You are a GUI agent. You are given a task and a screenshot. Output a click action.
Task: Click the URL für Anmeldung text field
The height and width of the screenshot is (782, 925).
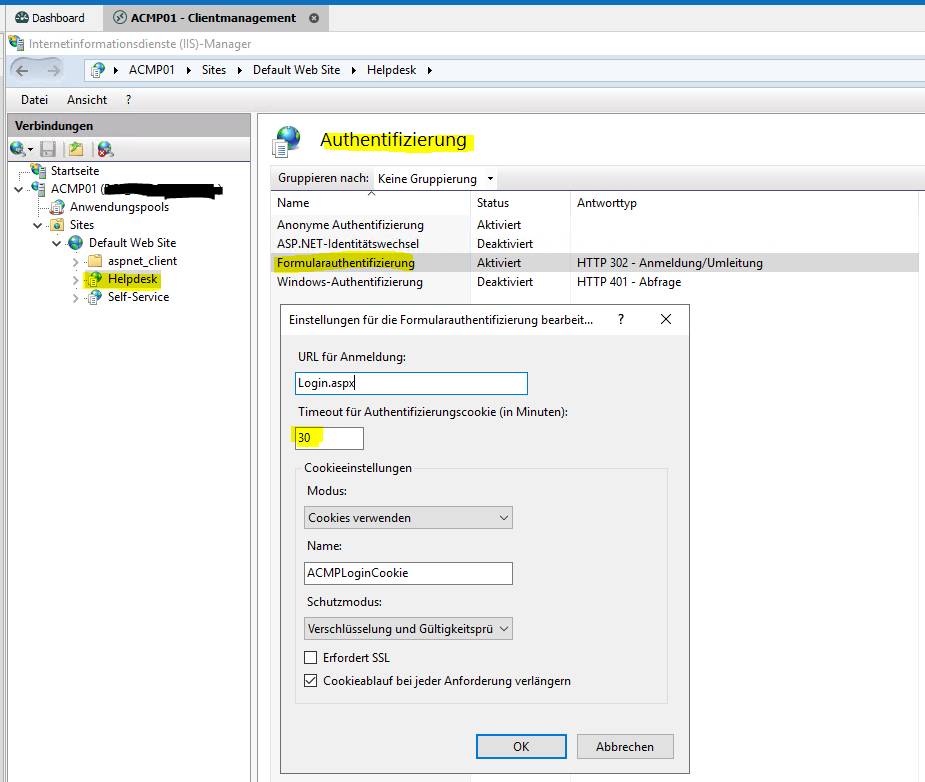411,383
